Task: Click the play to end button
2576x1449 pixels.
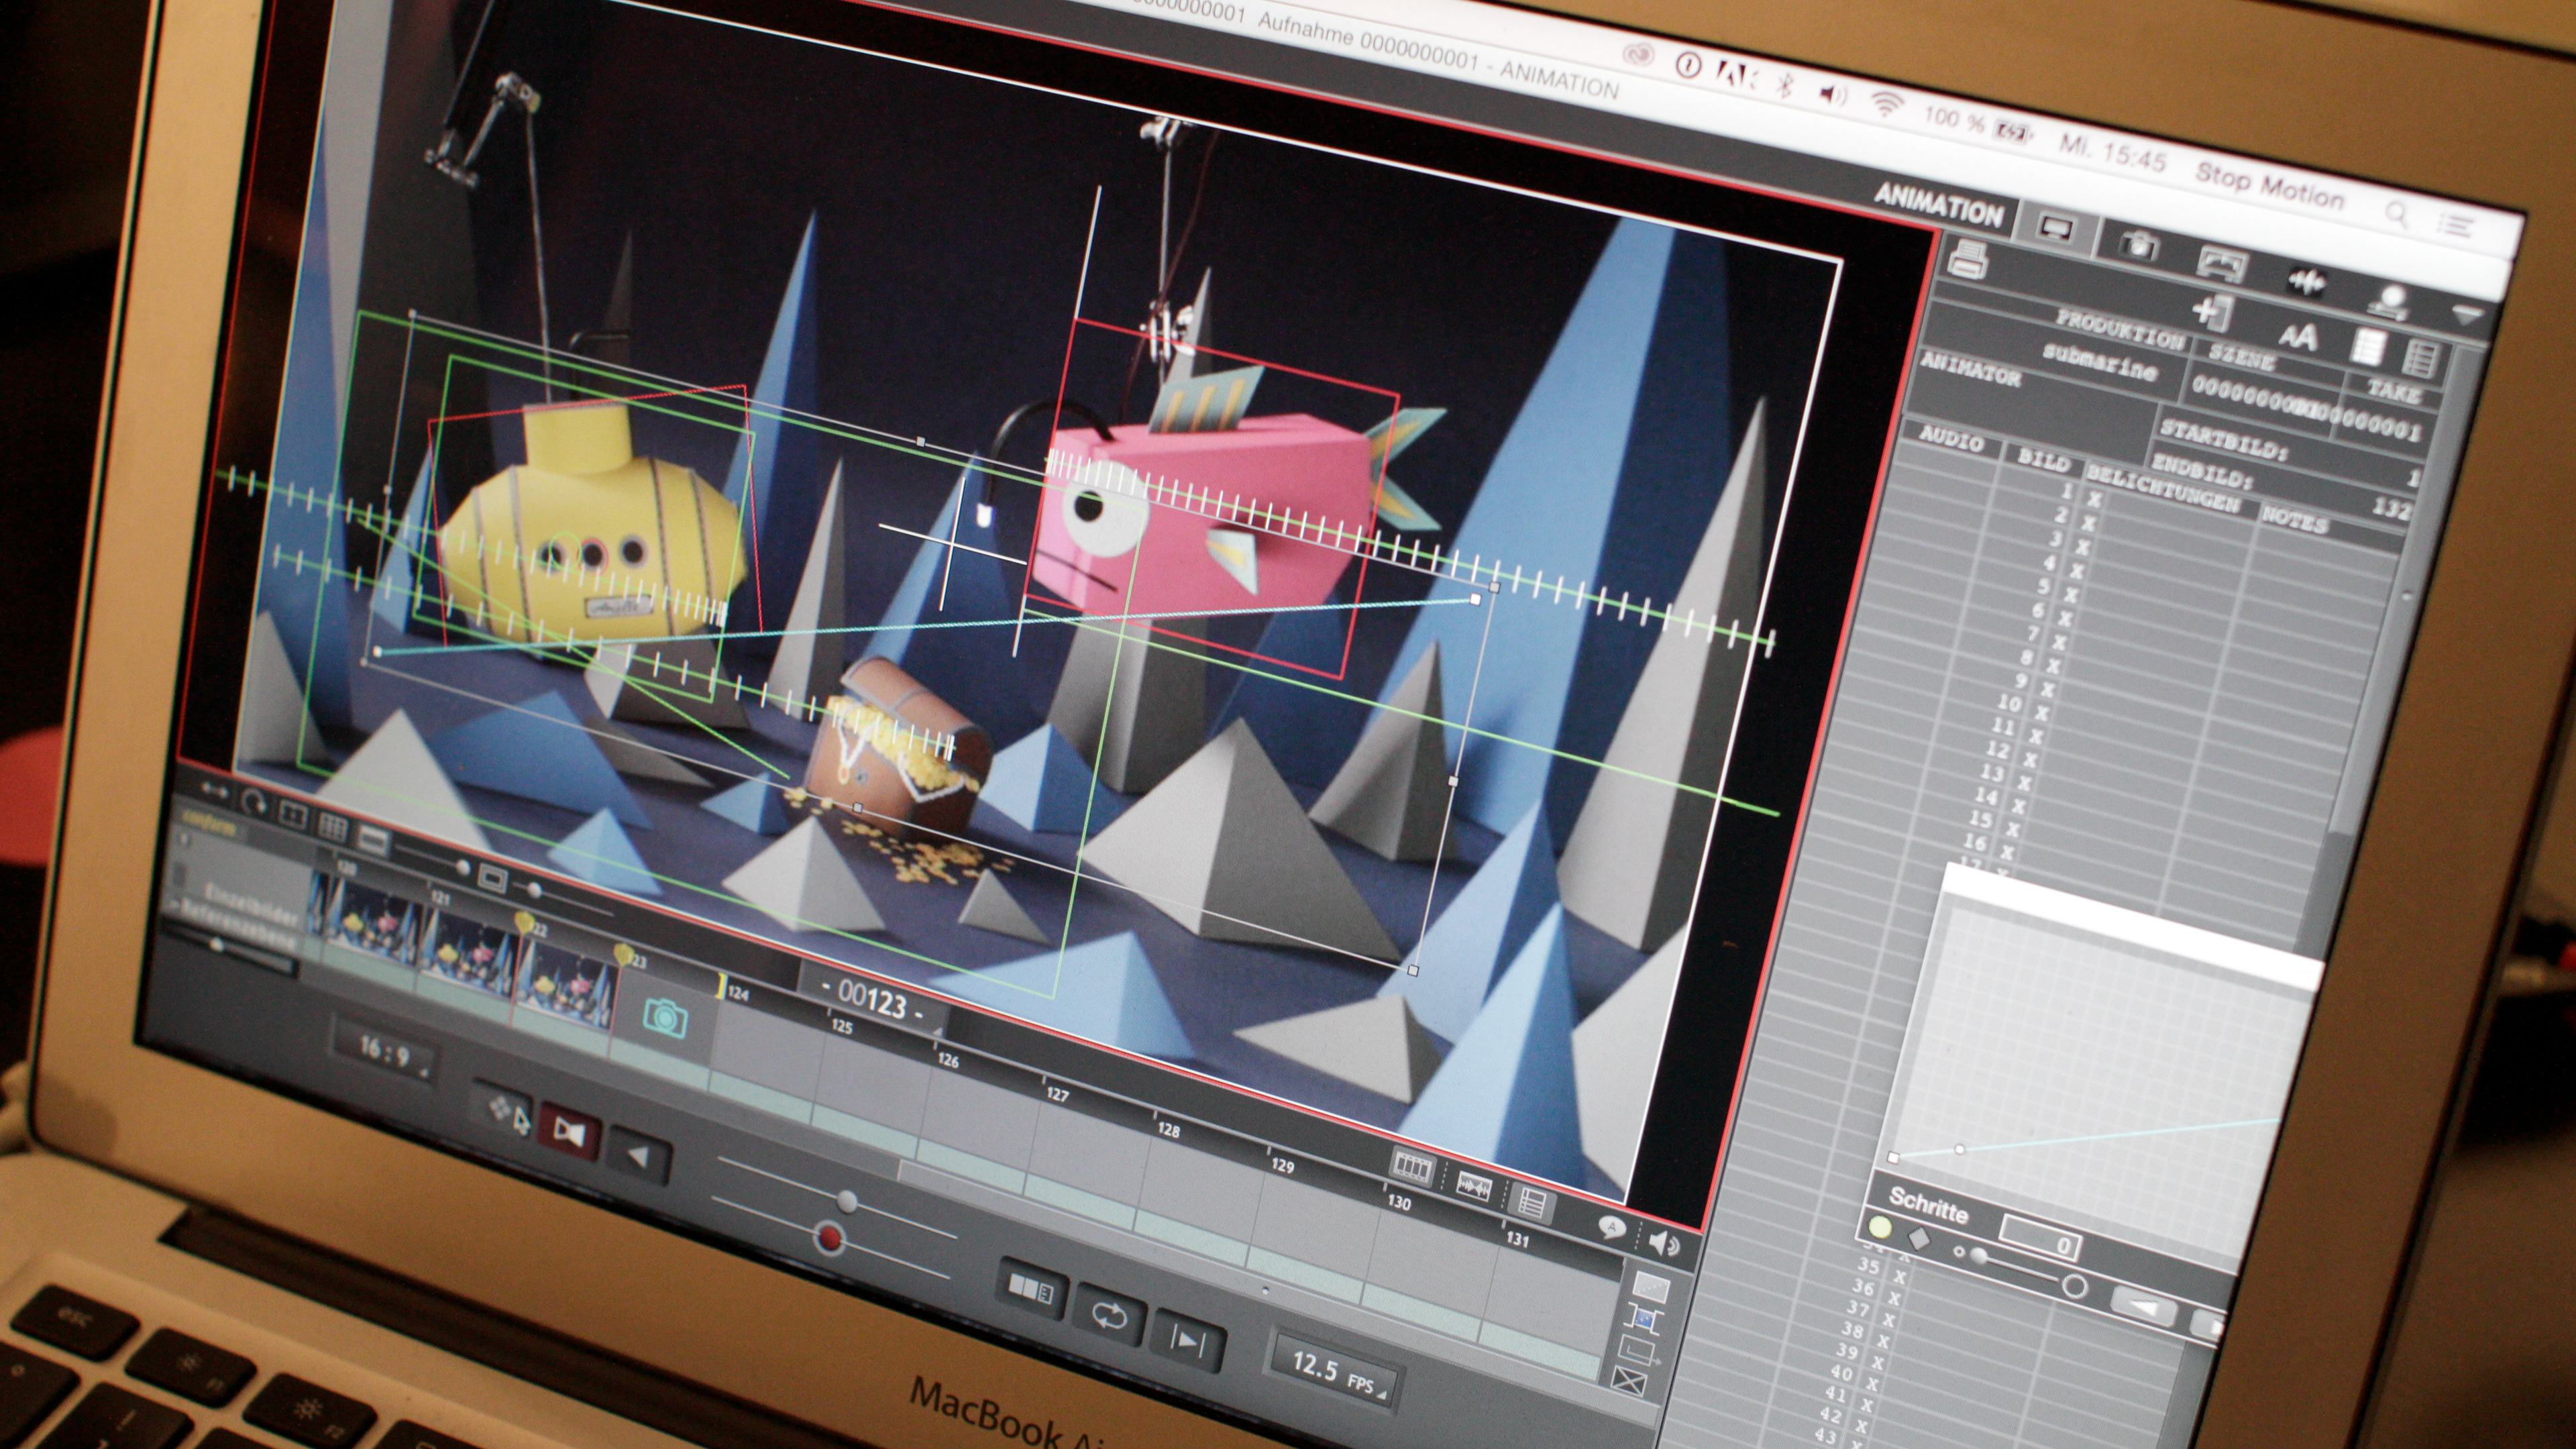Action: (x=1188, y=1340)
